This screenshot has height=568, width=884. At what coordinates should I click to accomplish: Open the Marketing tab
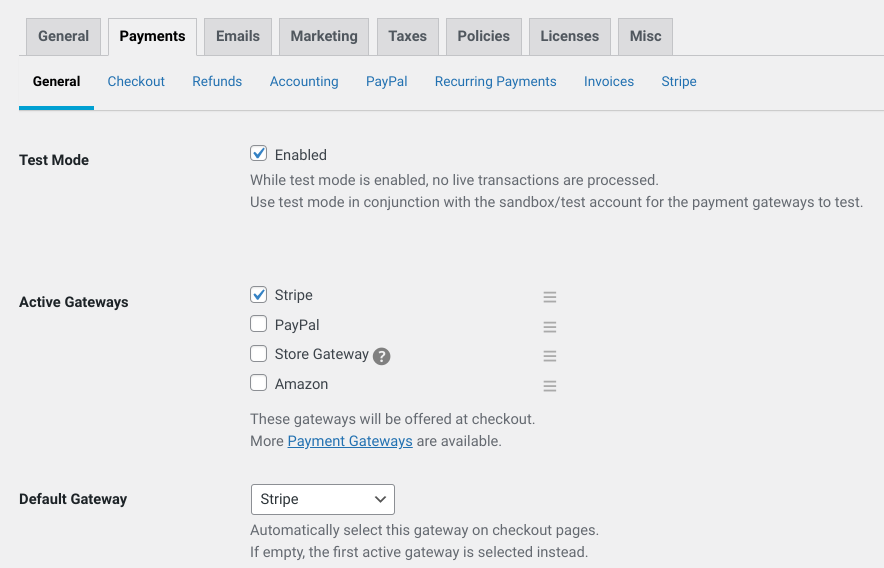324,36
